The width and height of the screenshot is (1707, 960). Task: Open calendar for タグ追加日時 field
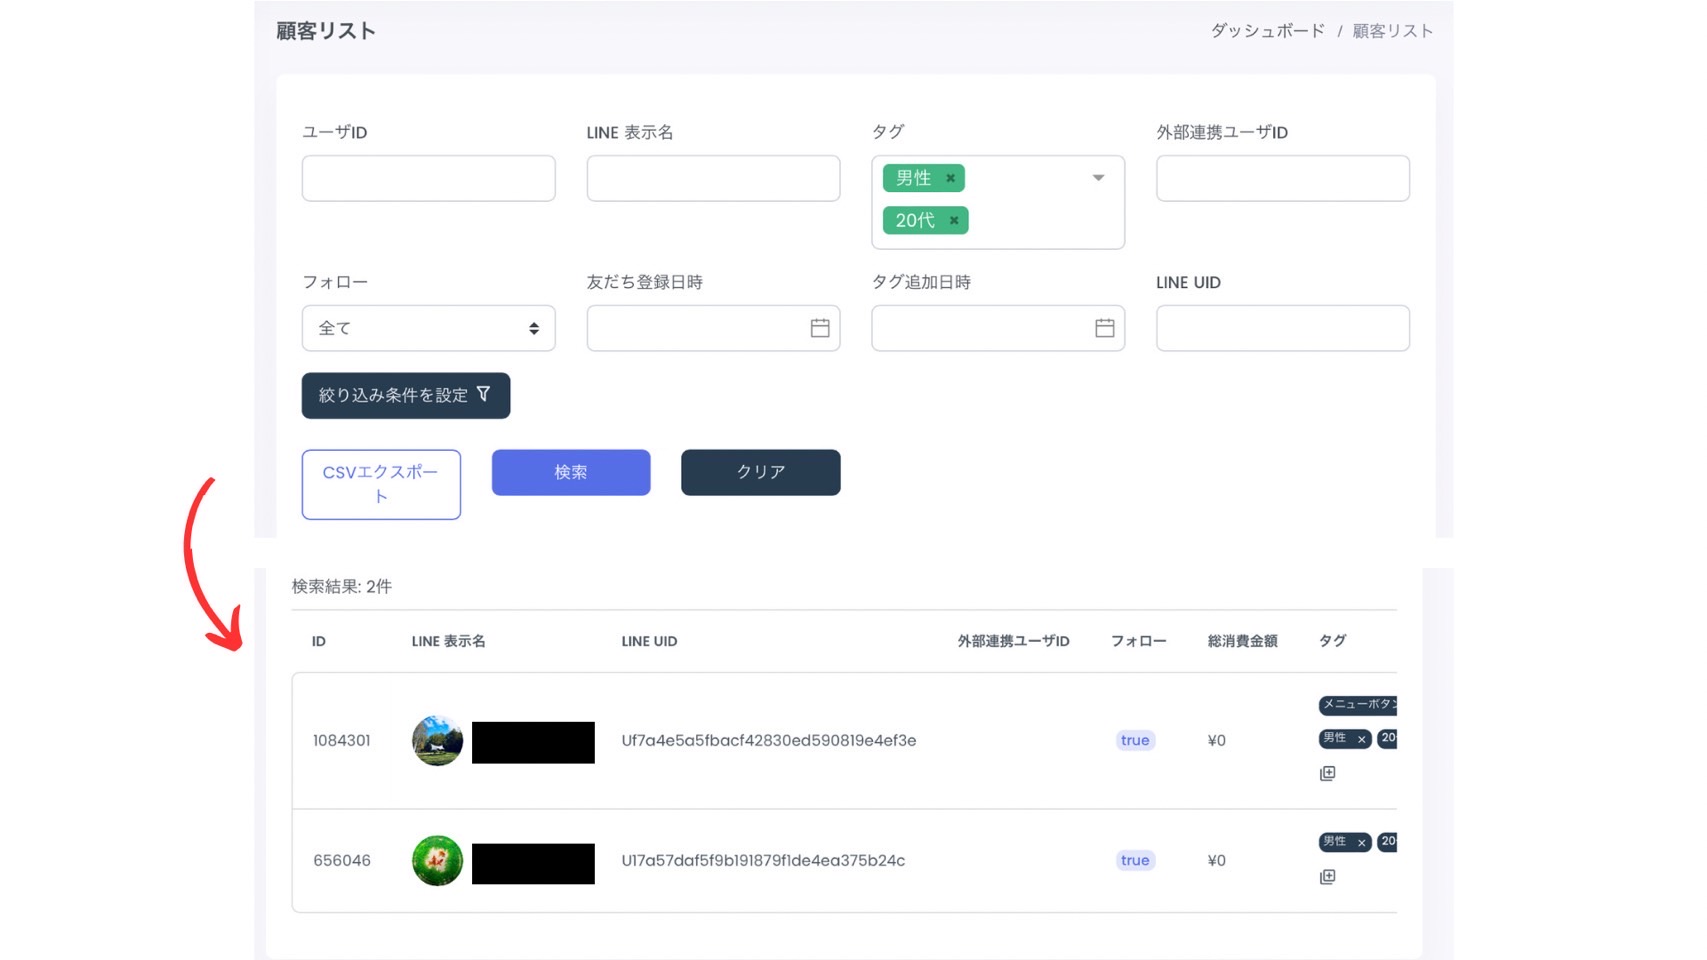(x=1104, y=328)
